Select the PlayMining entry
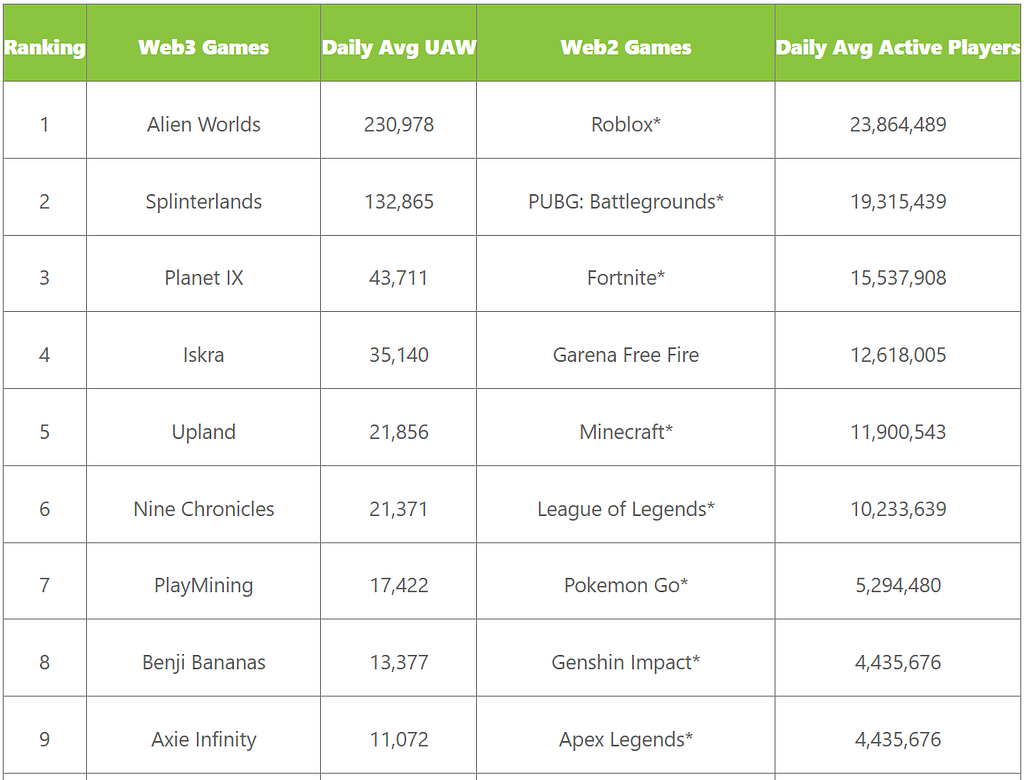1024x780 pixels. tap(203, 585)
